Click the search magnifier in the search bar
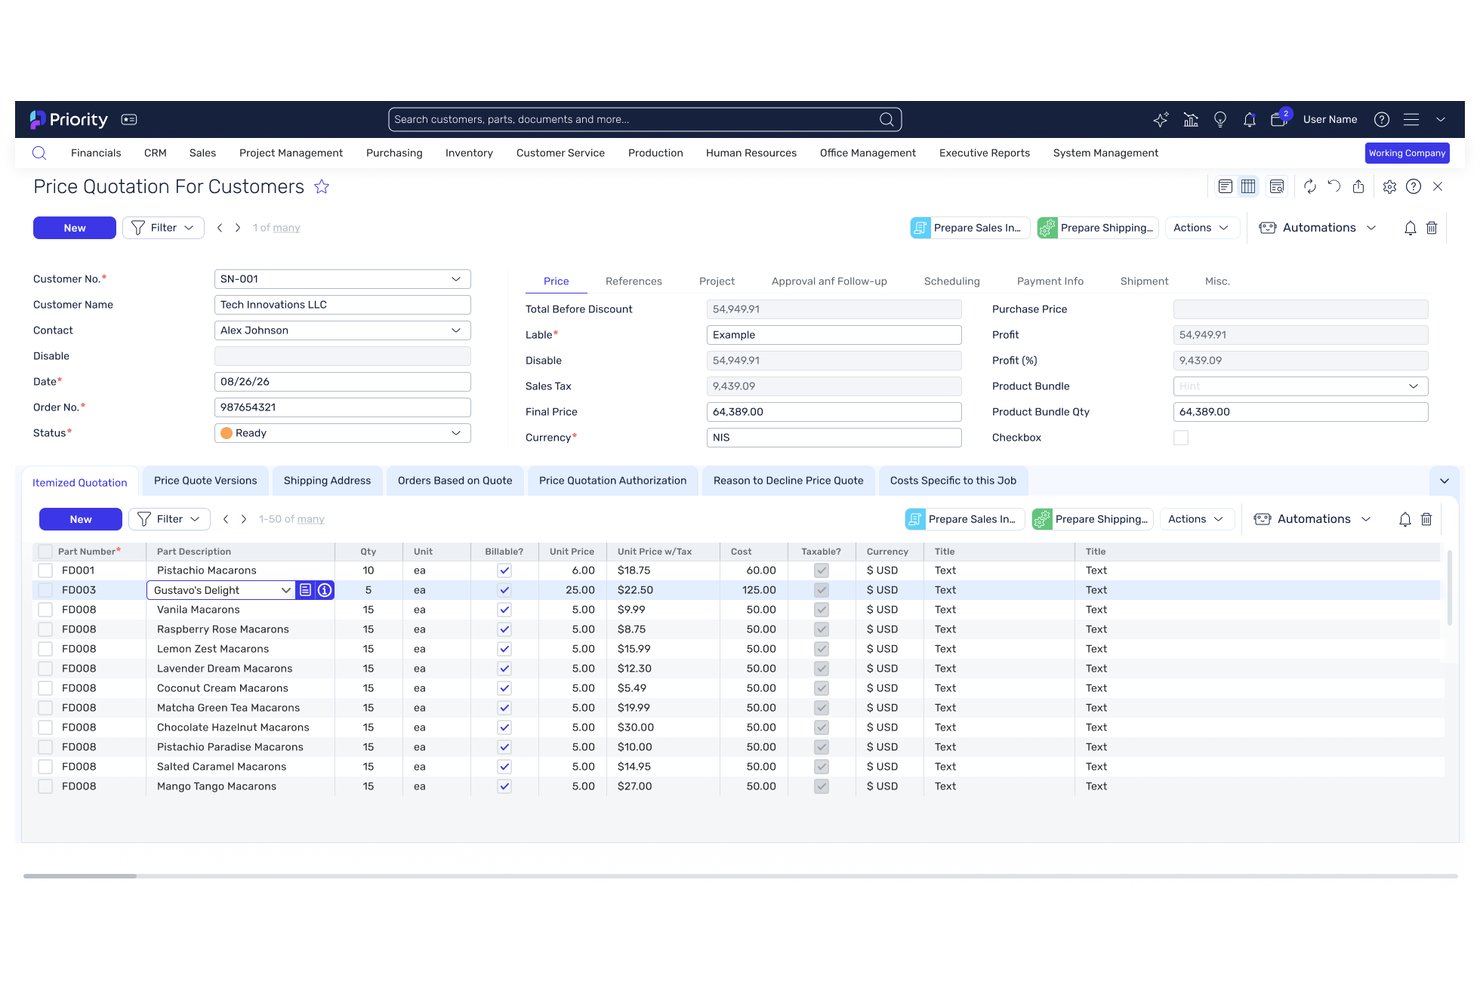 (x=886, y=119)
